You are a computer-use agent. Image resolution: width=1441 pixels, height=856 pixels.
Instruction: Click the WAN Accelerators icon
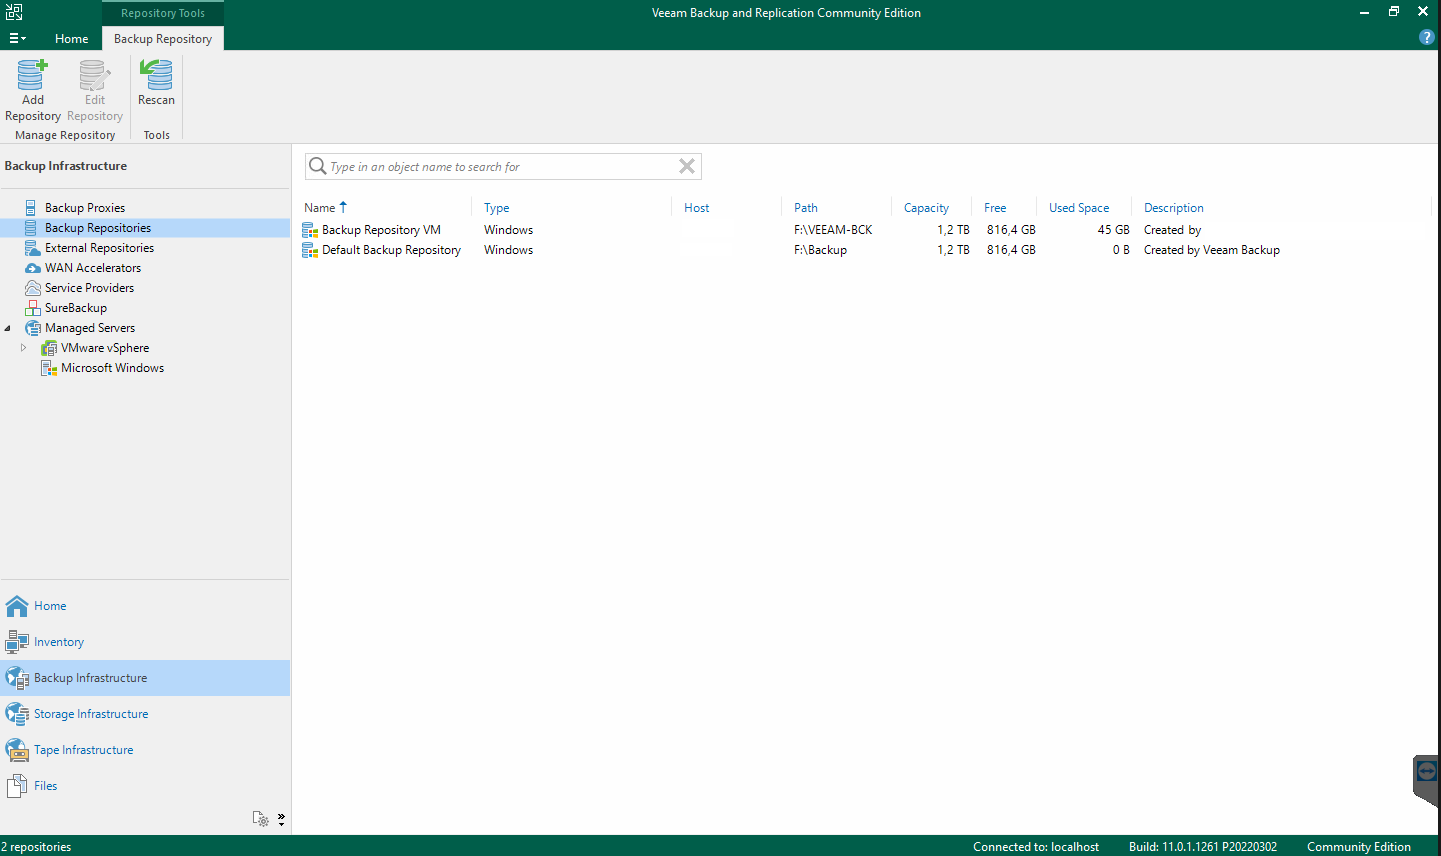pos(32,268)
